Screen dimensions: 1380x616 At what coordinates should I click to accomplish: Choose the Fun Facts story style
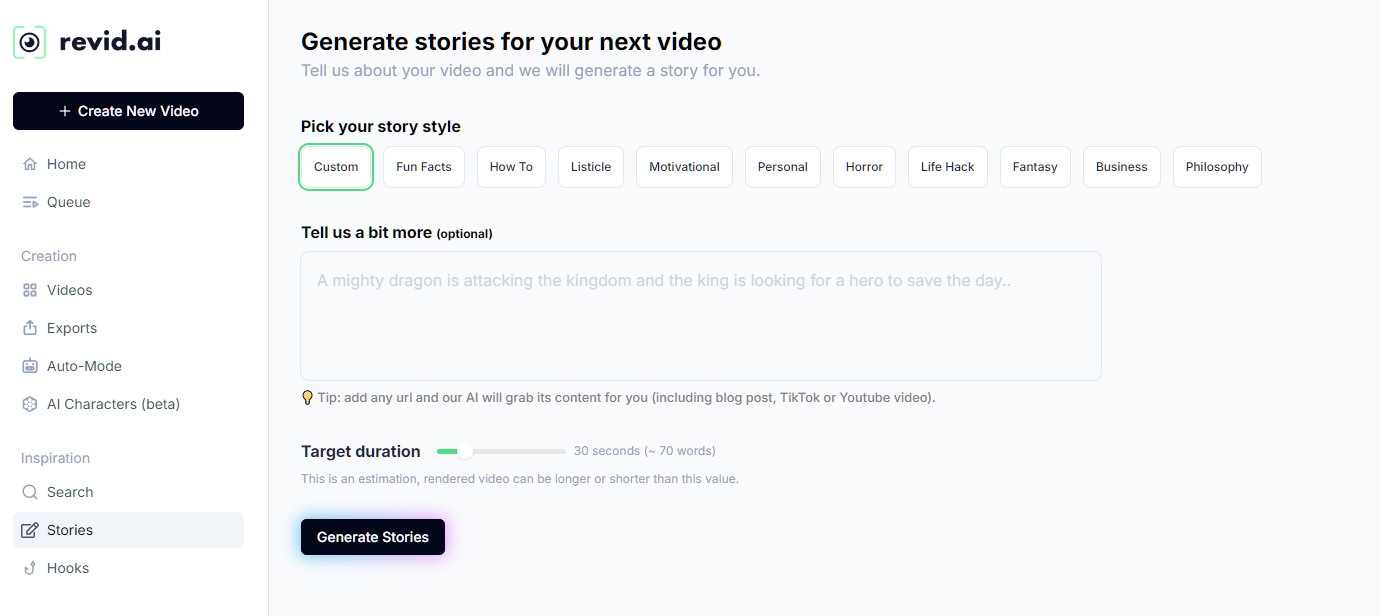pos(424,167)
